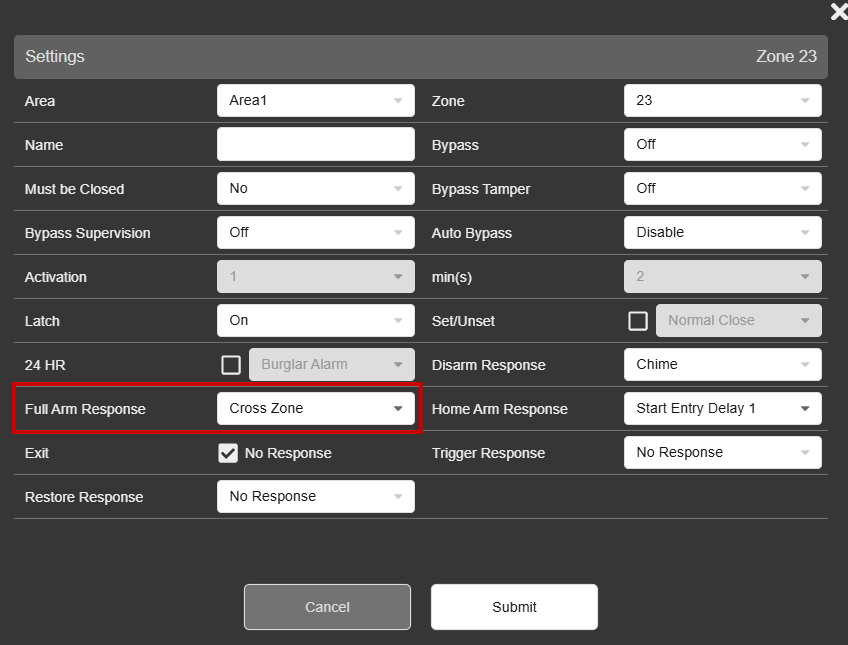Image resolution: width=848 pixels, height=645 pixels.
Task: Open the Zone dropdown showing 23
Action: pos(723,101)
